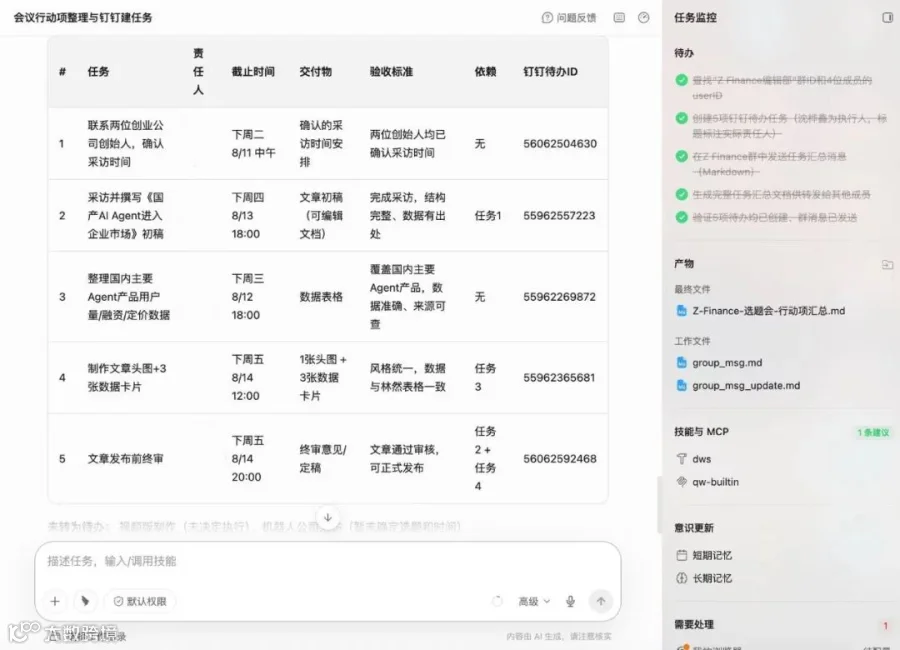Click the 钉钉待办ID column header

[550, 72]
